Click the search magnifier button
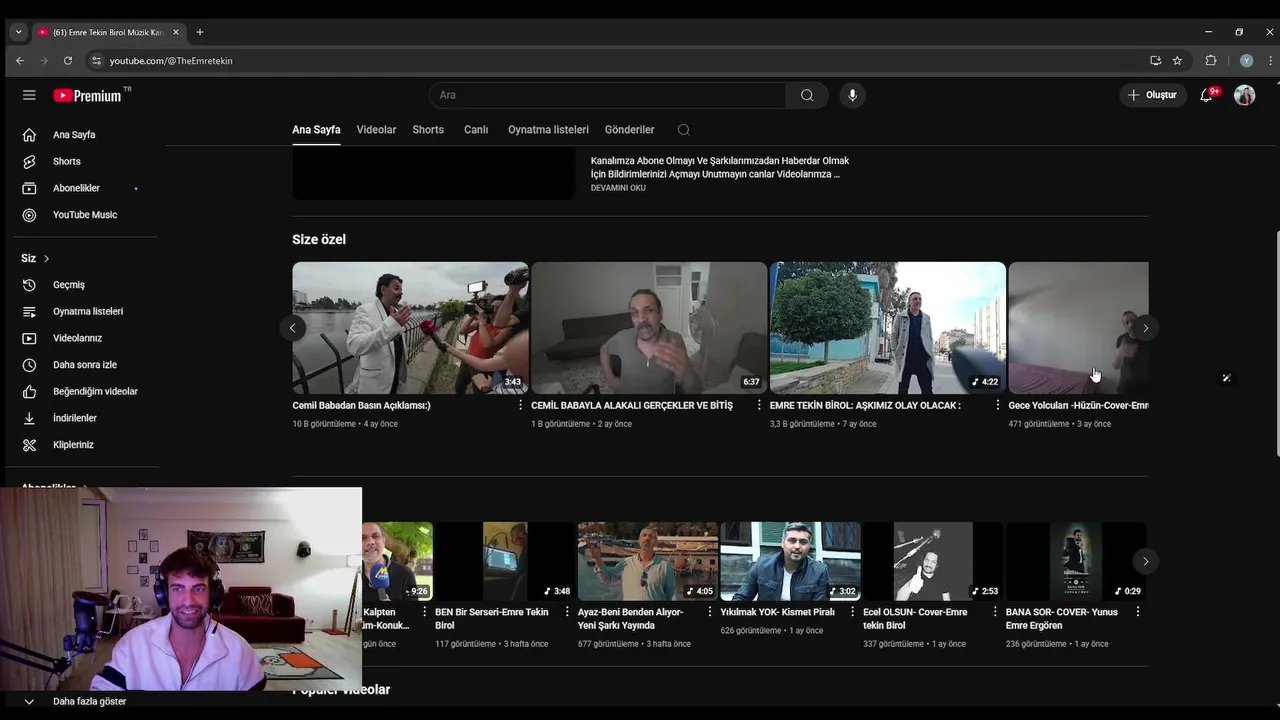 click(807, 95)
